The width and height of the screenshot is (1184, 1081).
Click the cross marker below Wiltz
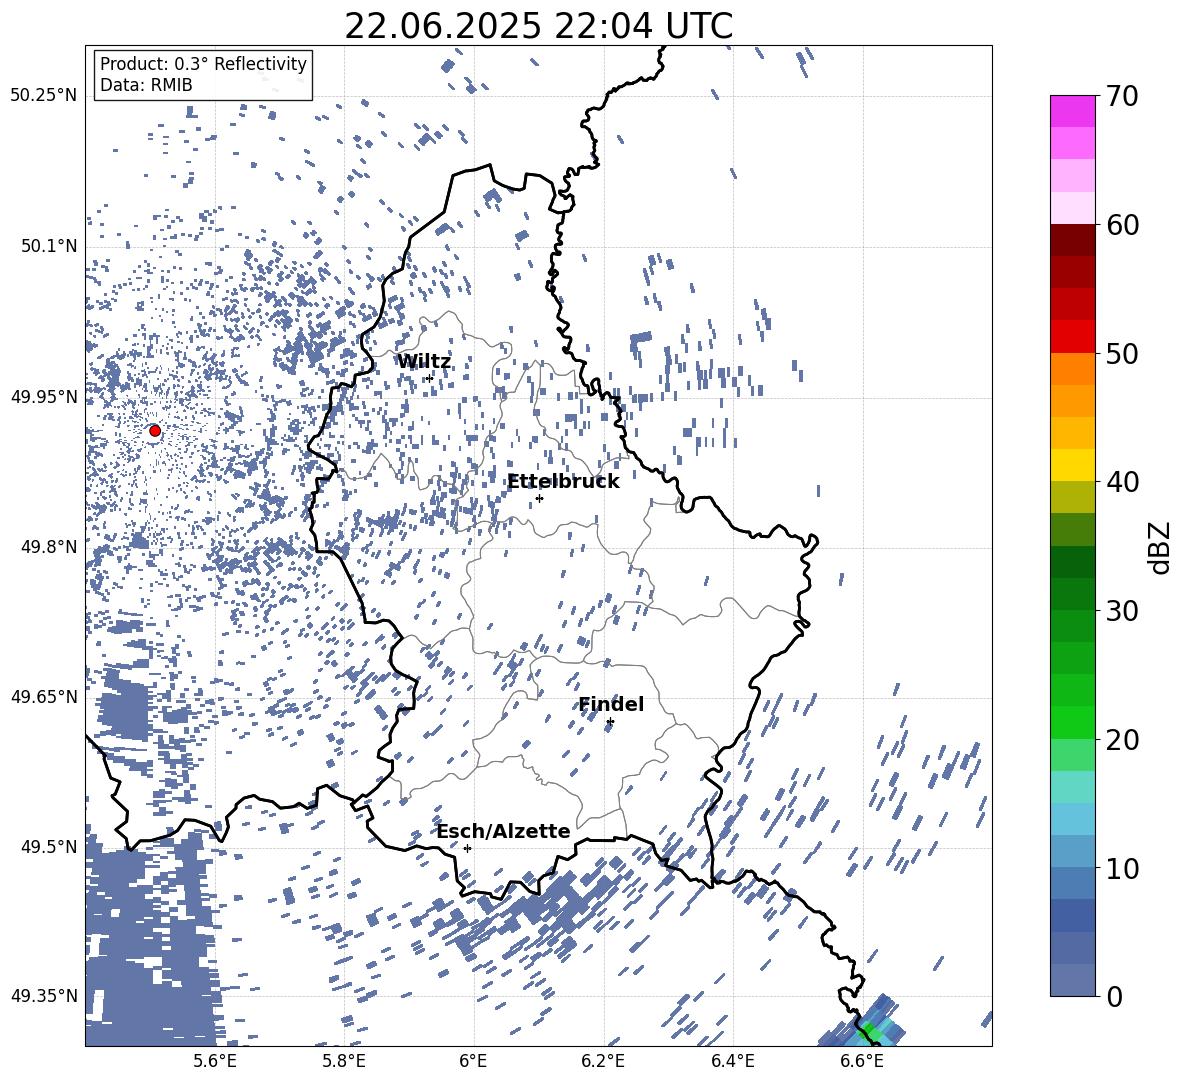click(430, 378)
